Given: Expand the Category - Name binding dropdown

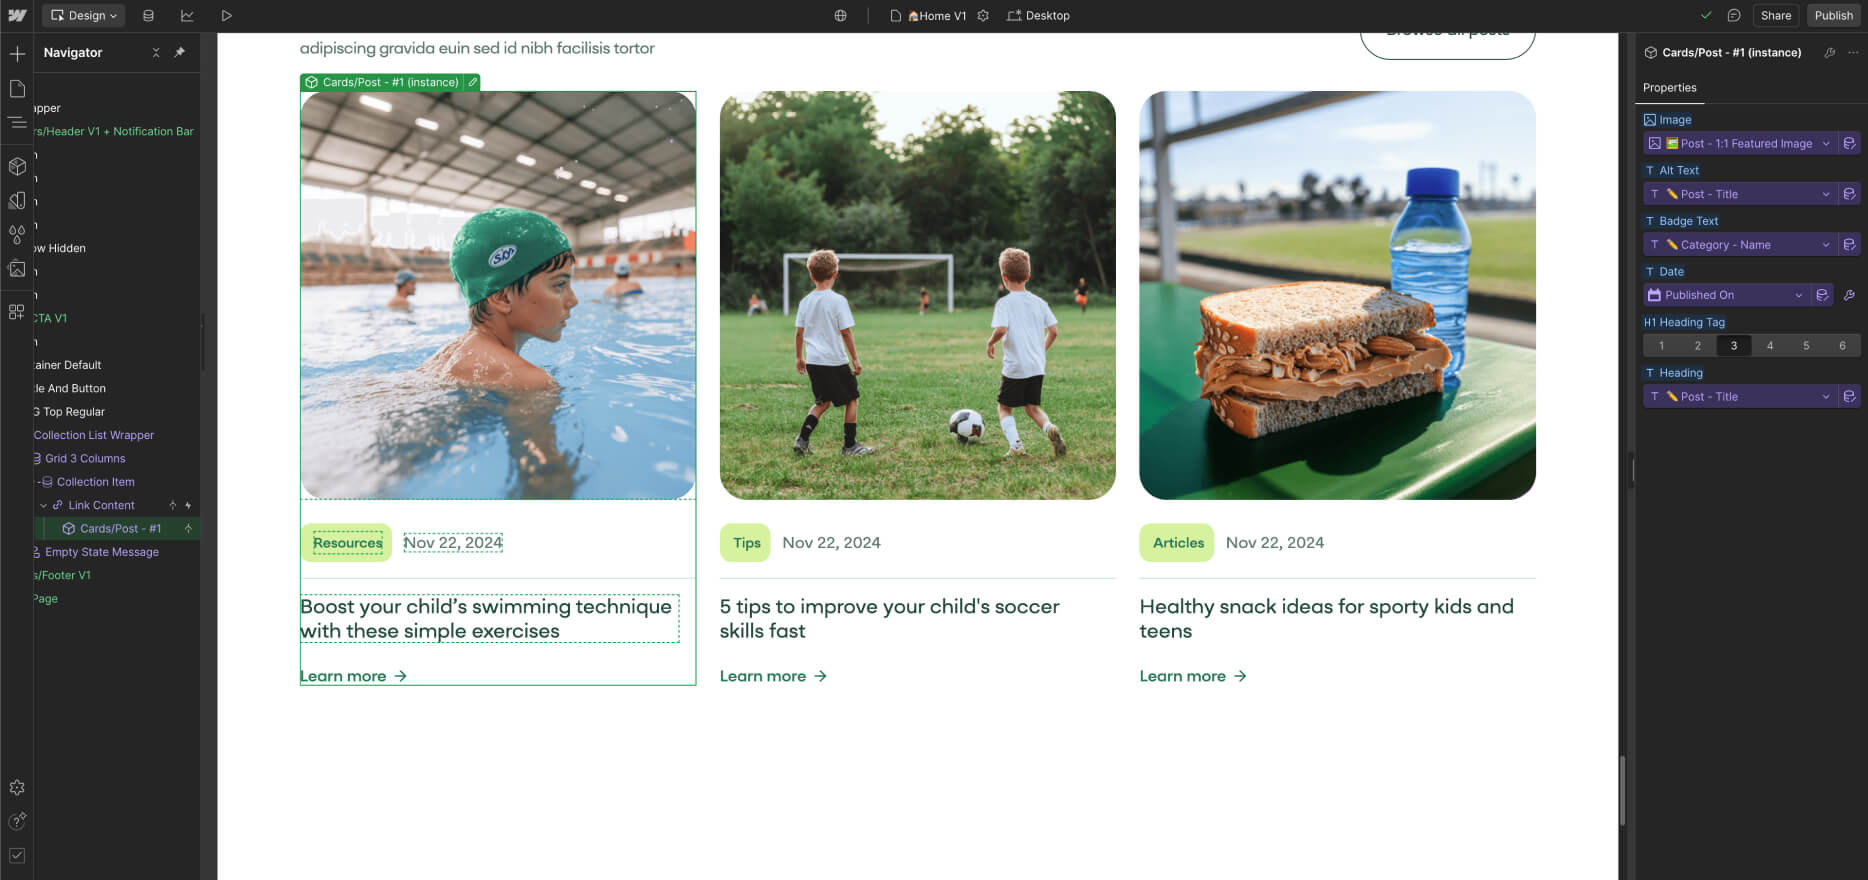Looking at the screenshot, I should 1738,245.
